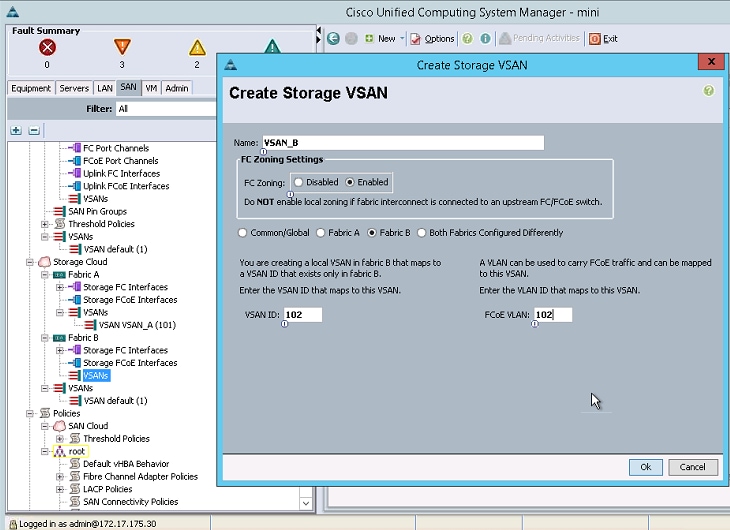The height and width of the screenshot is (530, 730).
Task: Expand Storage FC Interfaces under Fabric B
Action: pyautogui.click(x=60, y=350)
